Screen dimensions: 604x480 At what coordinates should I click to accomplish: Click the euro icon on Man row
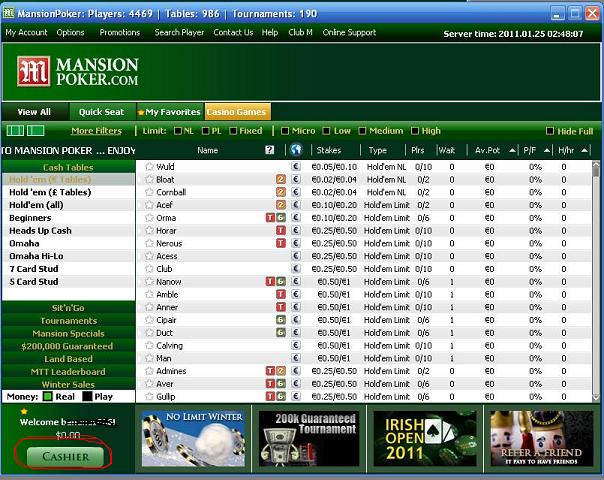tap(295, 358)
